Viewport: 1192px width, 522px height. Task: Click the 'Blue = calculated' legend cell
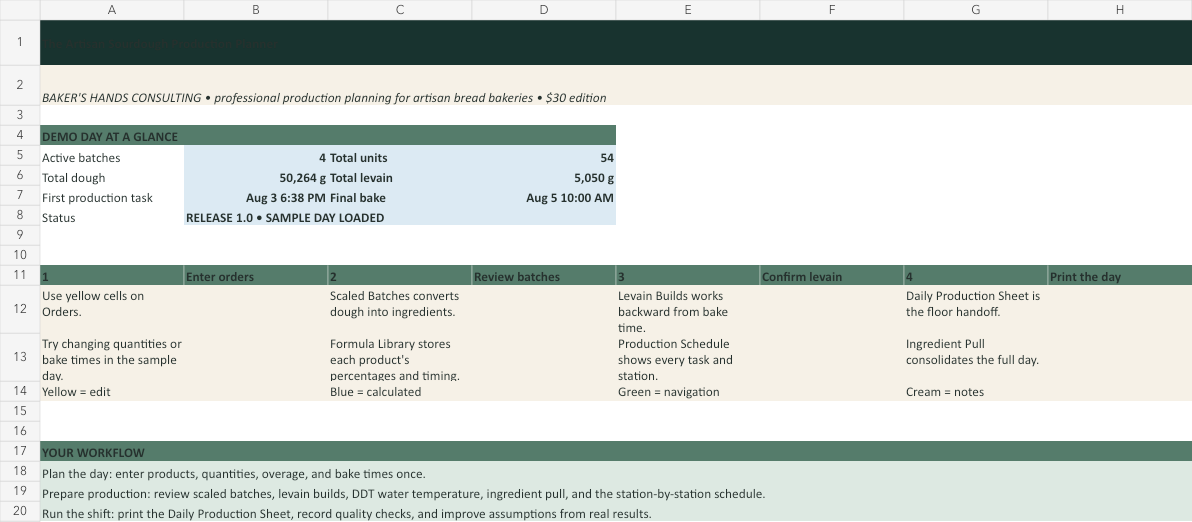(x=400, y=391)
